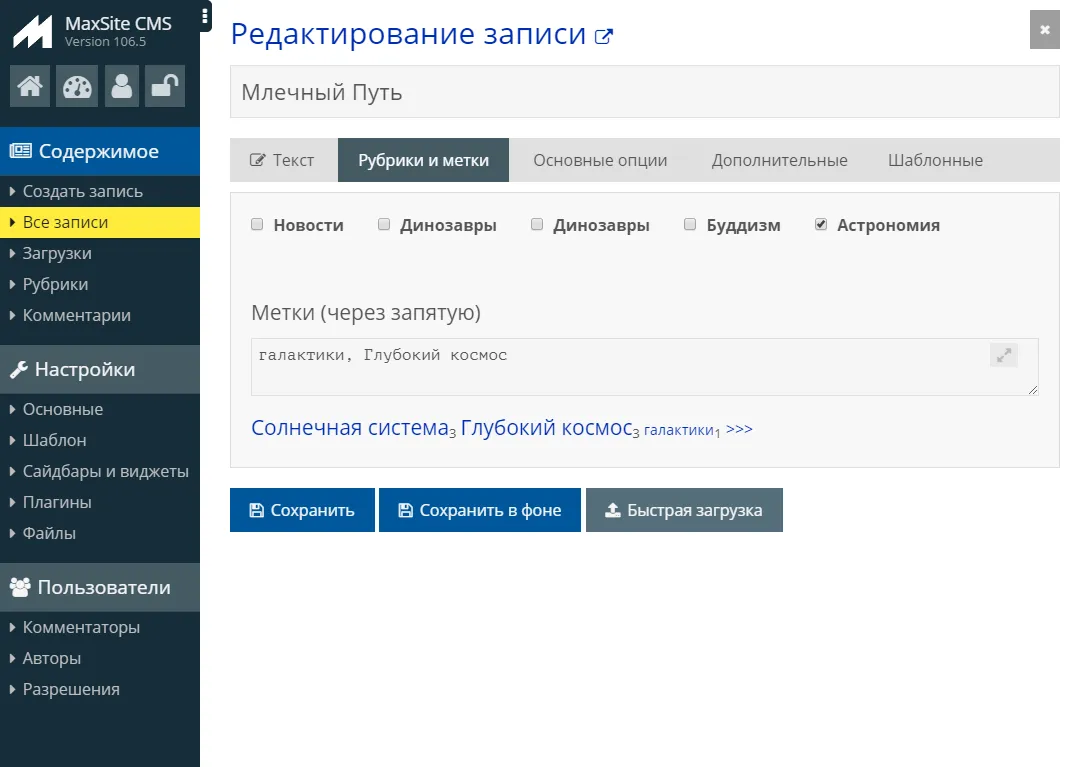Uncheck the Астрономия category
1080x767 pixels.
(821, 224)
